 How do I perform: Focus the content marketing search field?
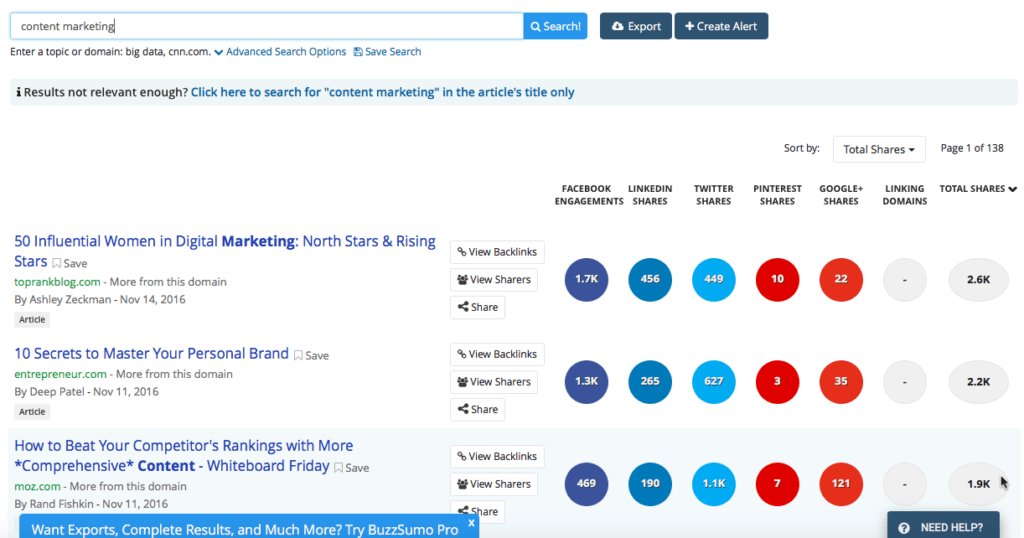click(266, 26)
